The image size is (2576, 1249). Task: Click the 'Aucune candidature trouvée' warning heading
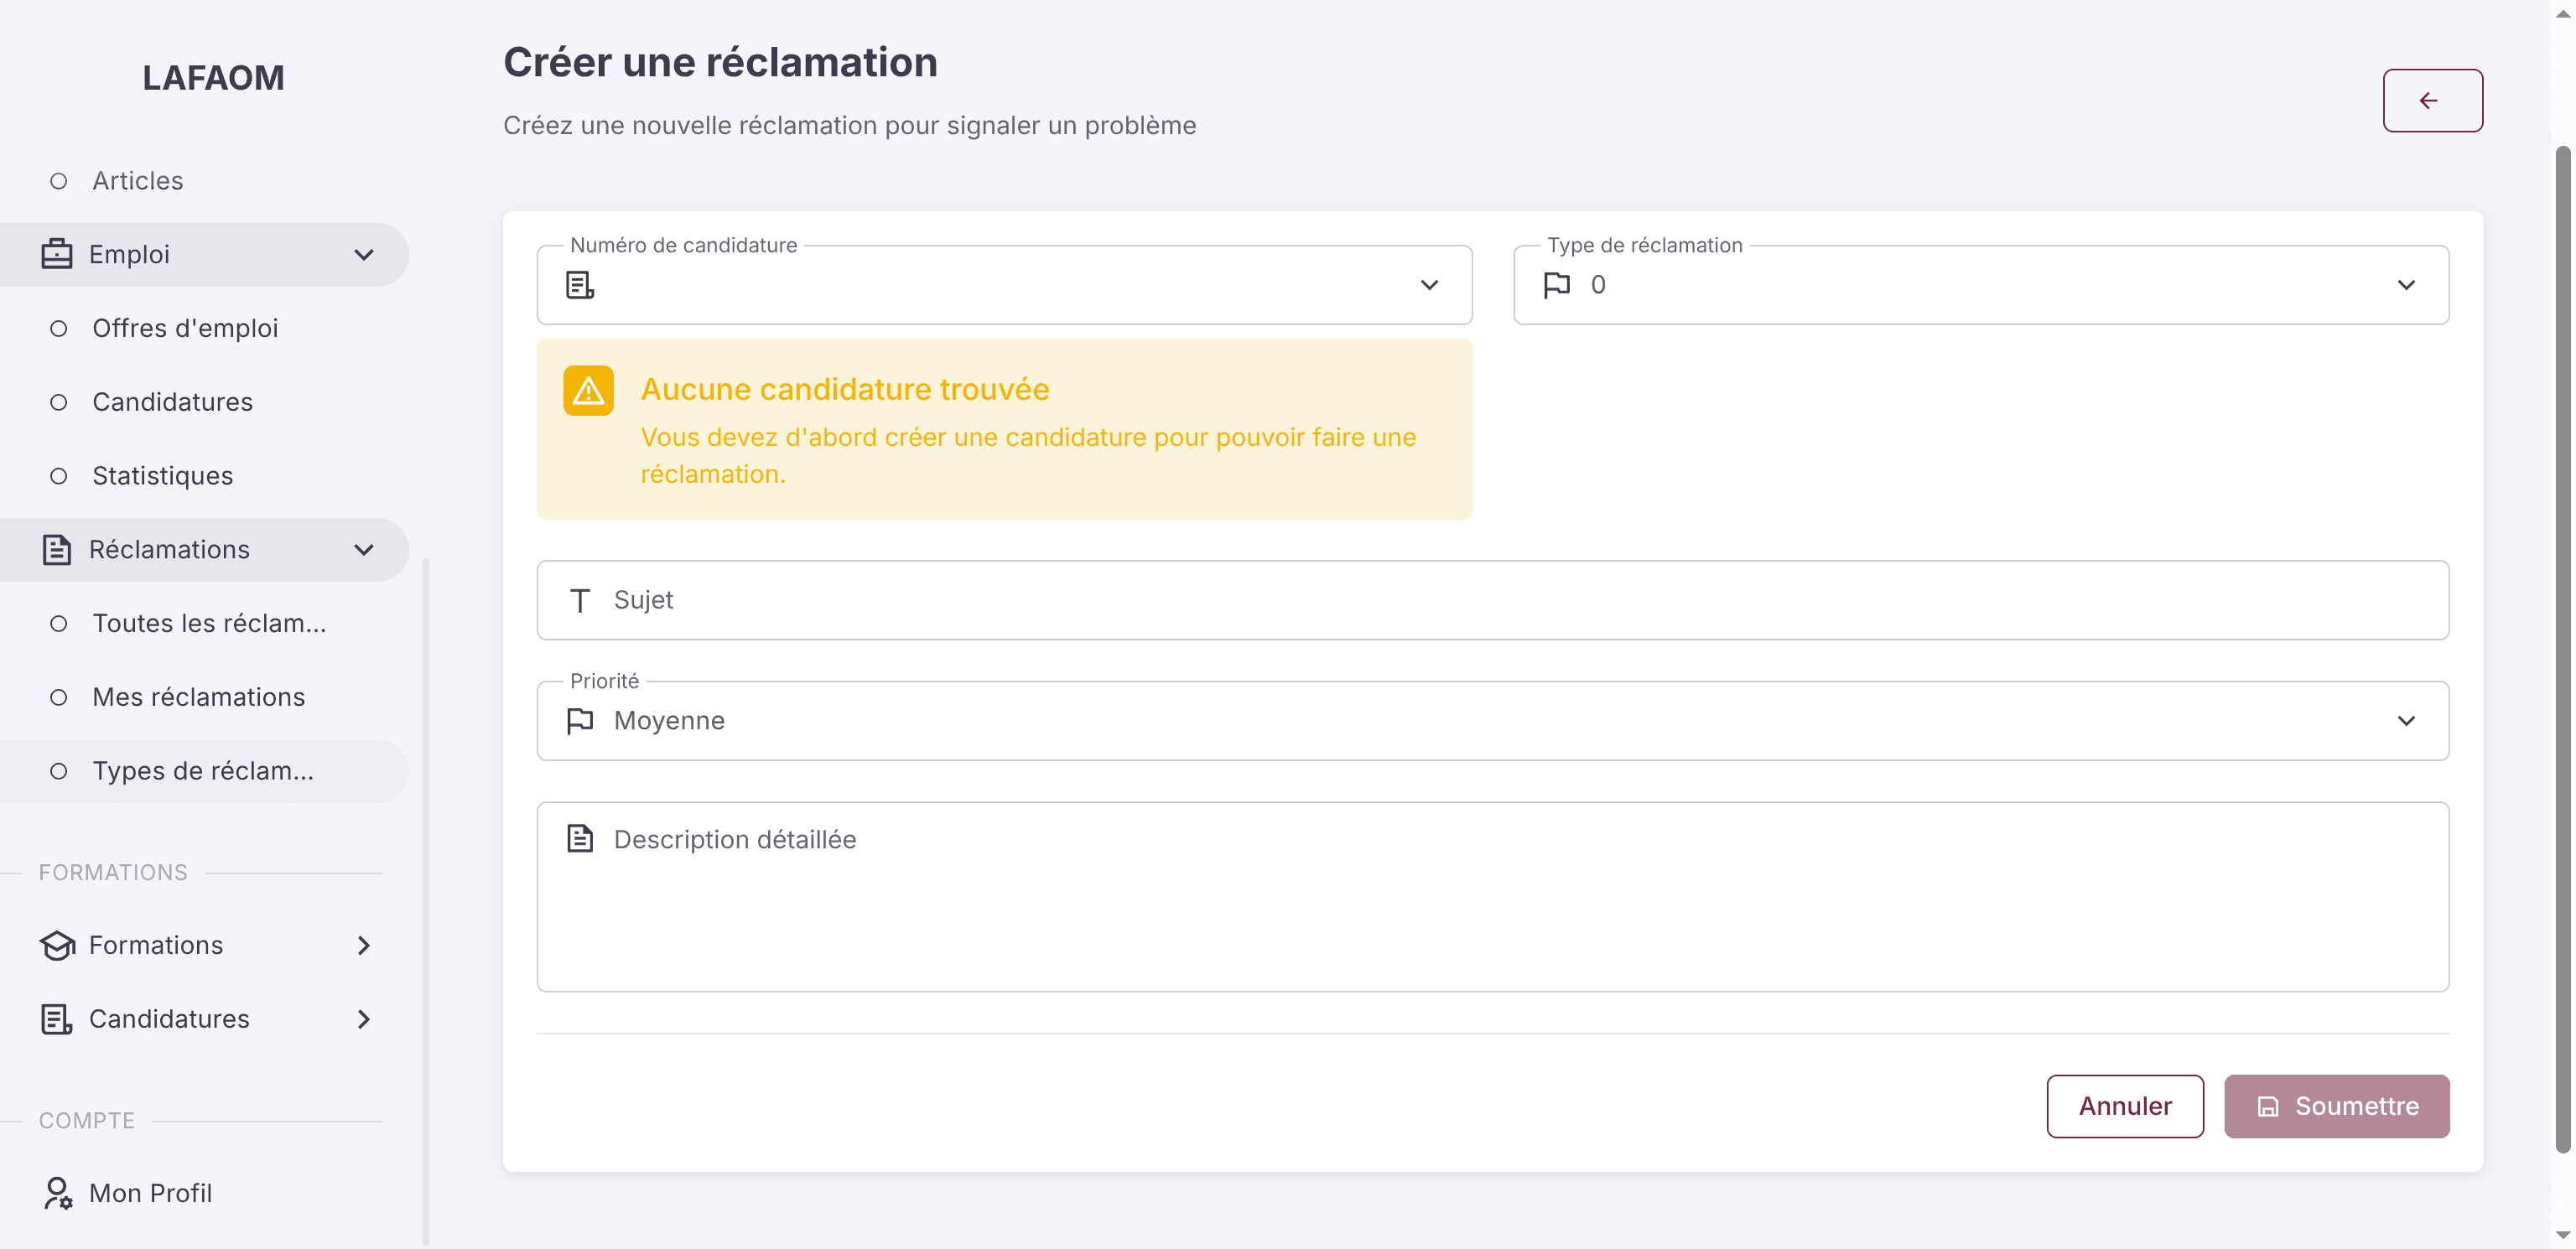[x=845, y=389]
